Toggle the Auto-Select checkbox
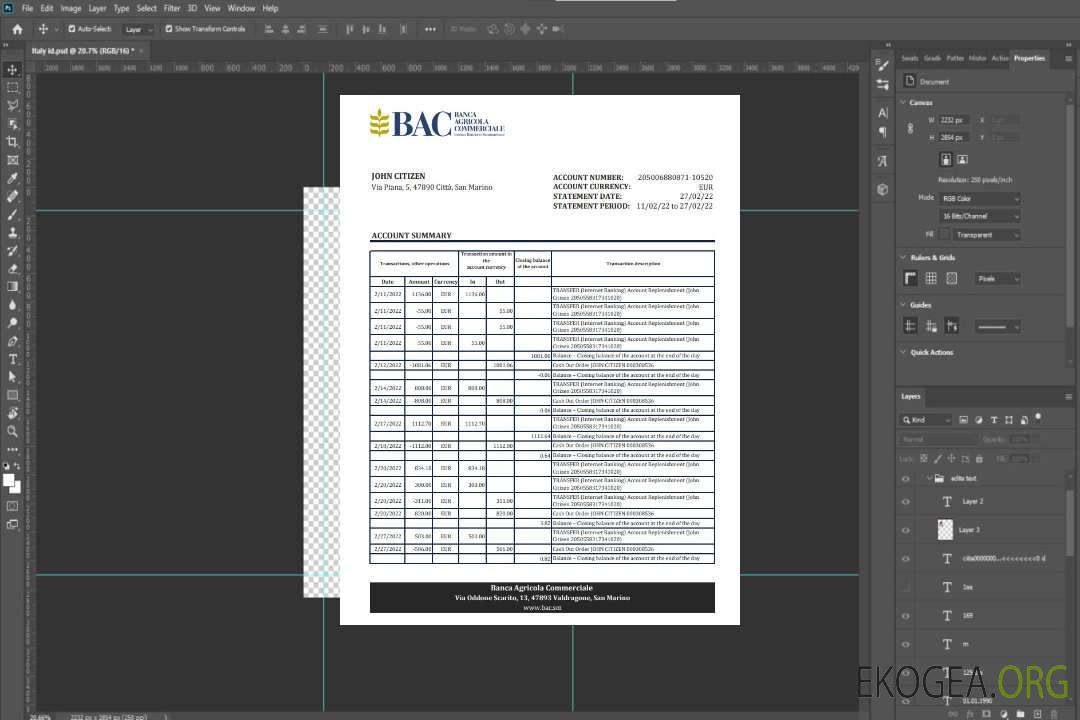 coord(72,29)
